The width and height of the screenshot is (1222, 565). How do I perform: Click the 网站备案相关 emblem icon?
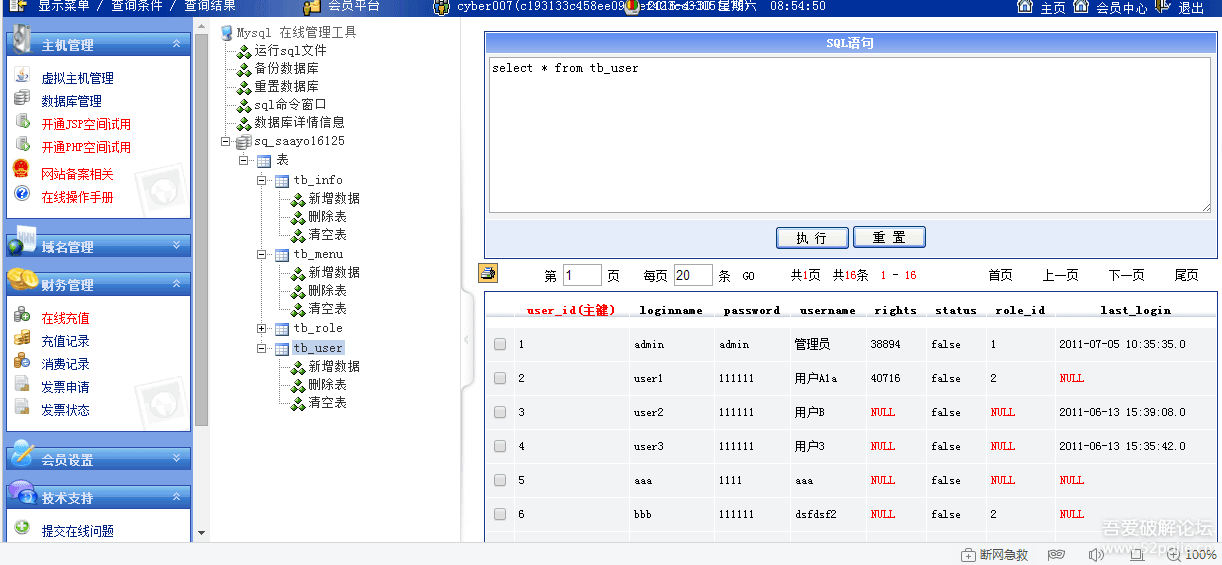pos(22,169)
